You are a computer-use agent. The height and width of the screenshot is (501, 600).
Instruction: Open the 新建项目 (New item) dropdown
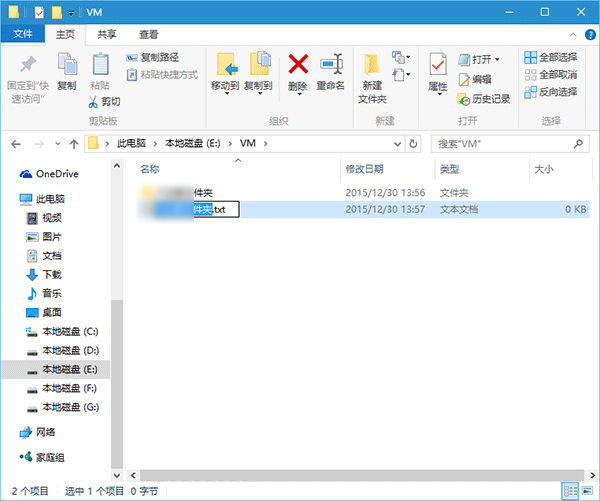tap(401, 58)
